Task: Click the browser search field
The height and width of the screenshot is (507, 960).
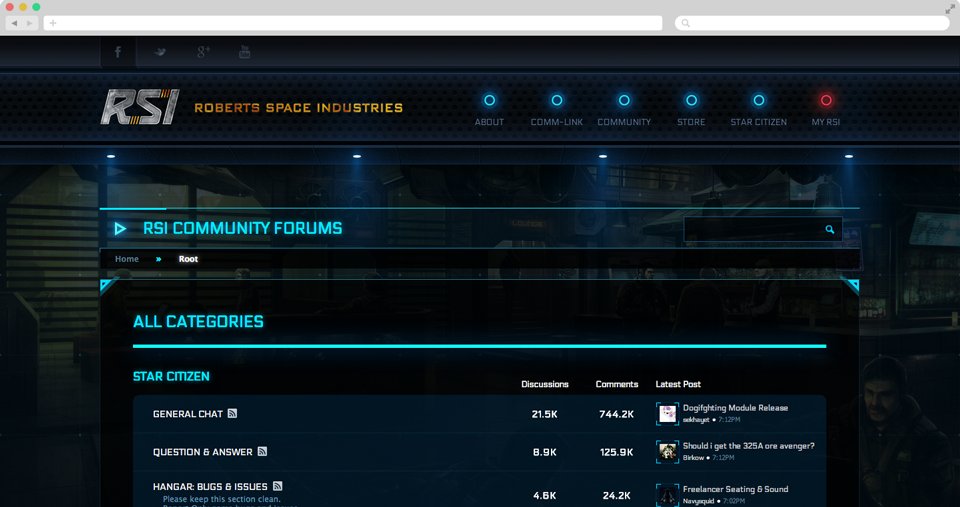Action: 812,23
